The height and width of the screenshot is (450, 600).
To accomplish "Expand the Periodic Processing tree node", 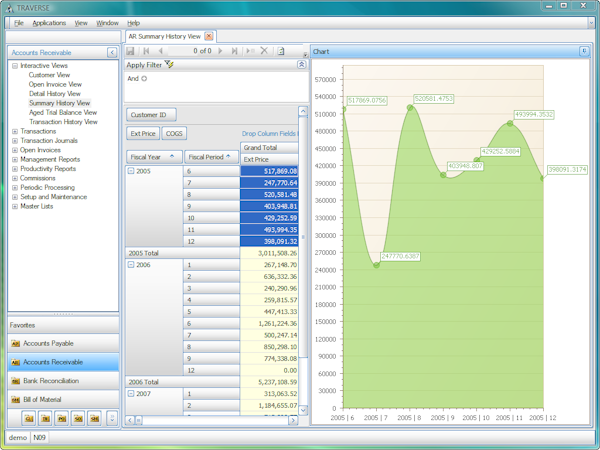I will click(x=15, y=188).
